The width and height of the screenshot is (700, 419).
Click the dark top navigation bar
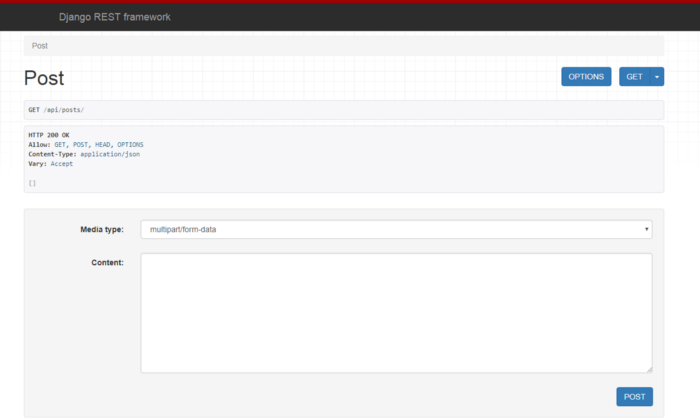pyautogui.click(x=400, y=17)
